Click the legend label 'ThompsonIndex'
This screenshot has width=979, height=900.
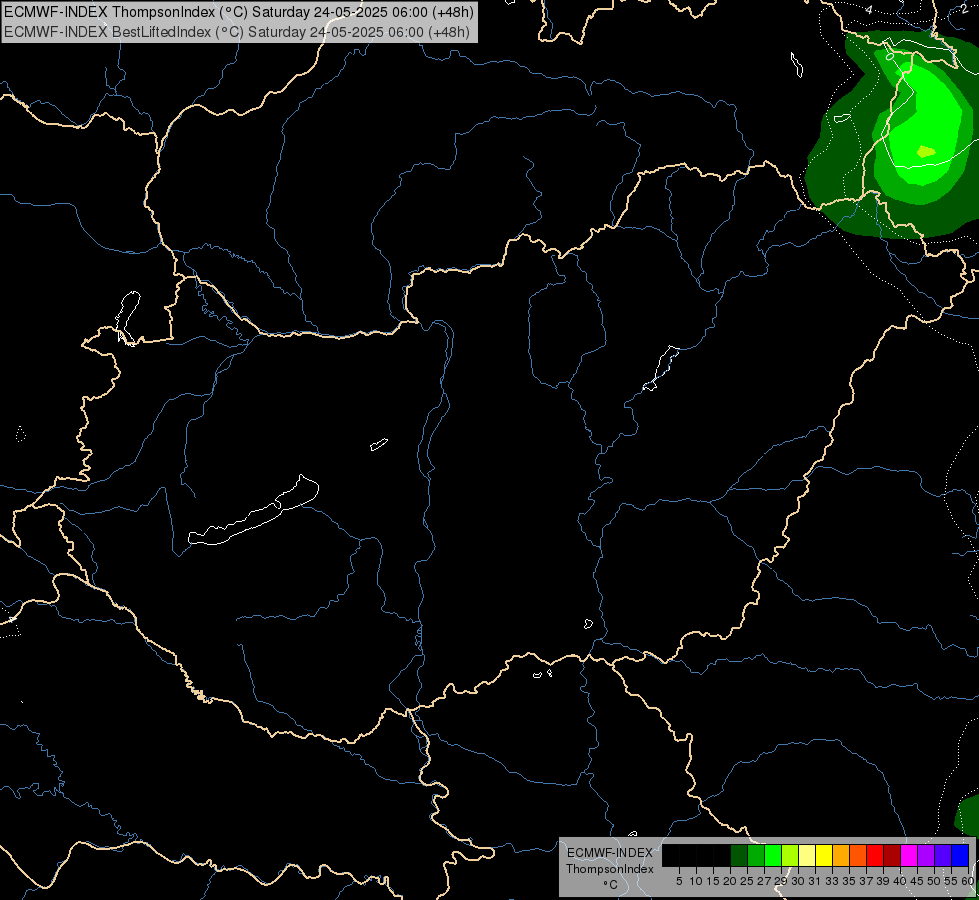pos(609,869)
